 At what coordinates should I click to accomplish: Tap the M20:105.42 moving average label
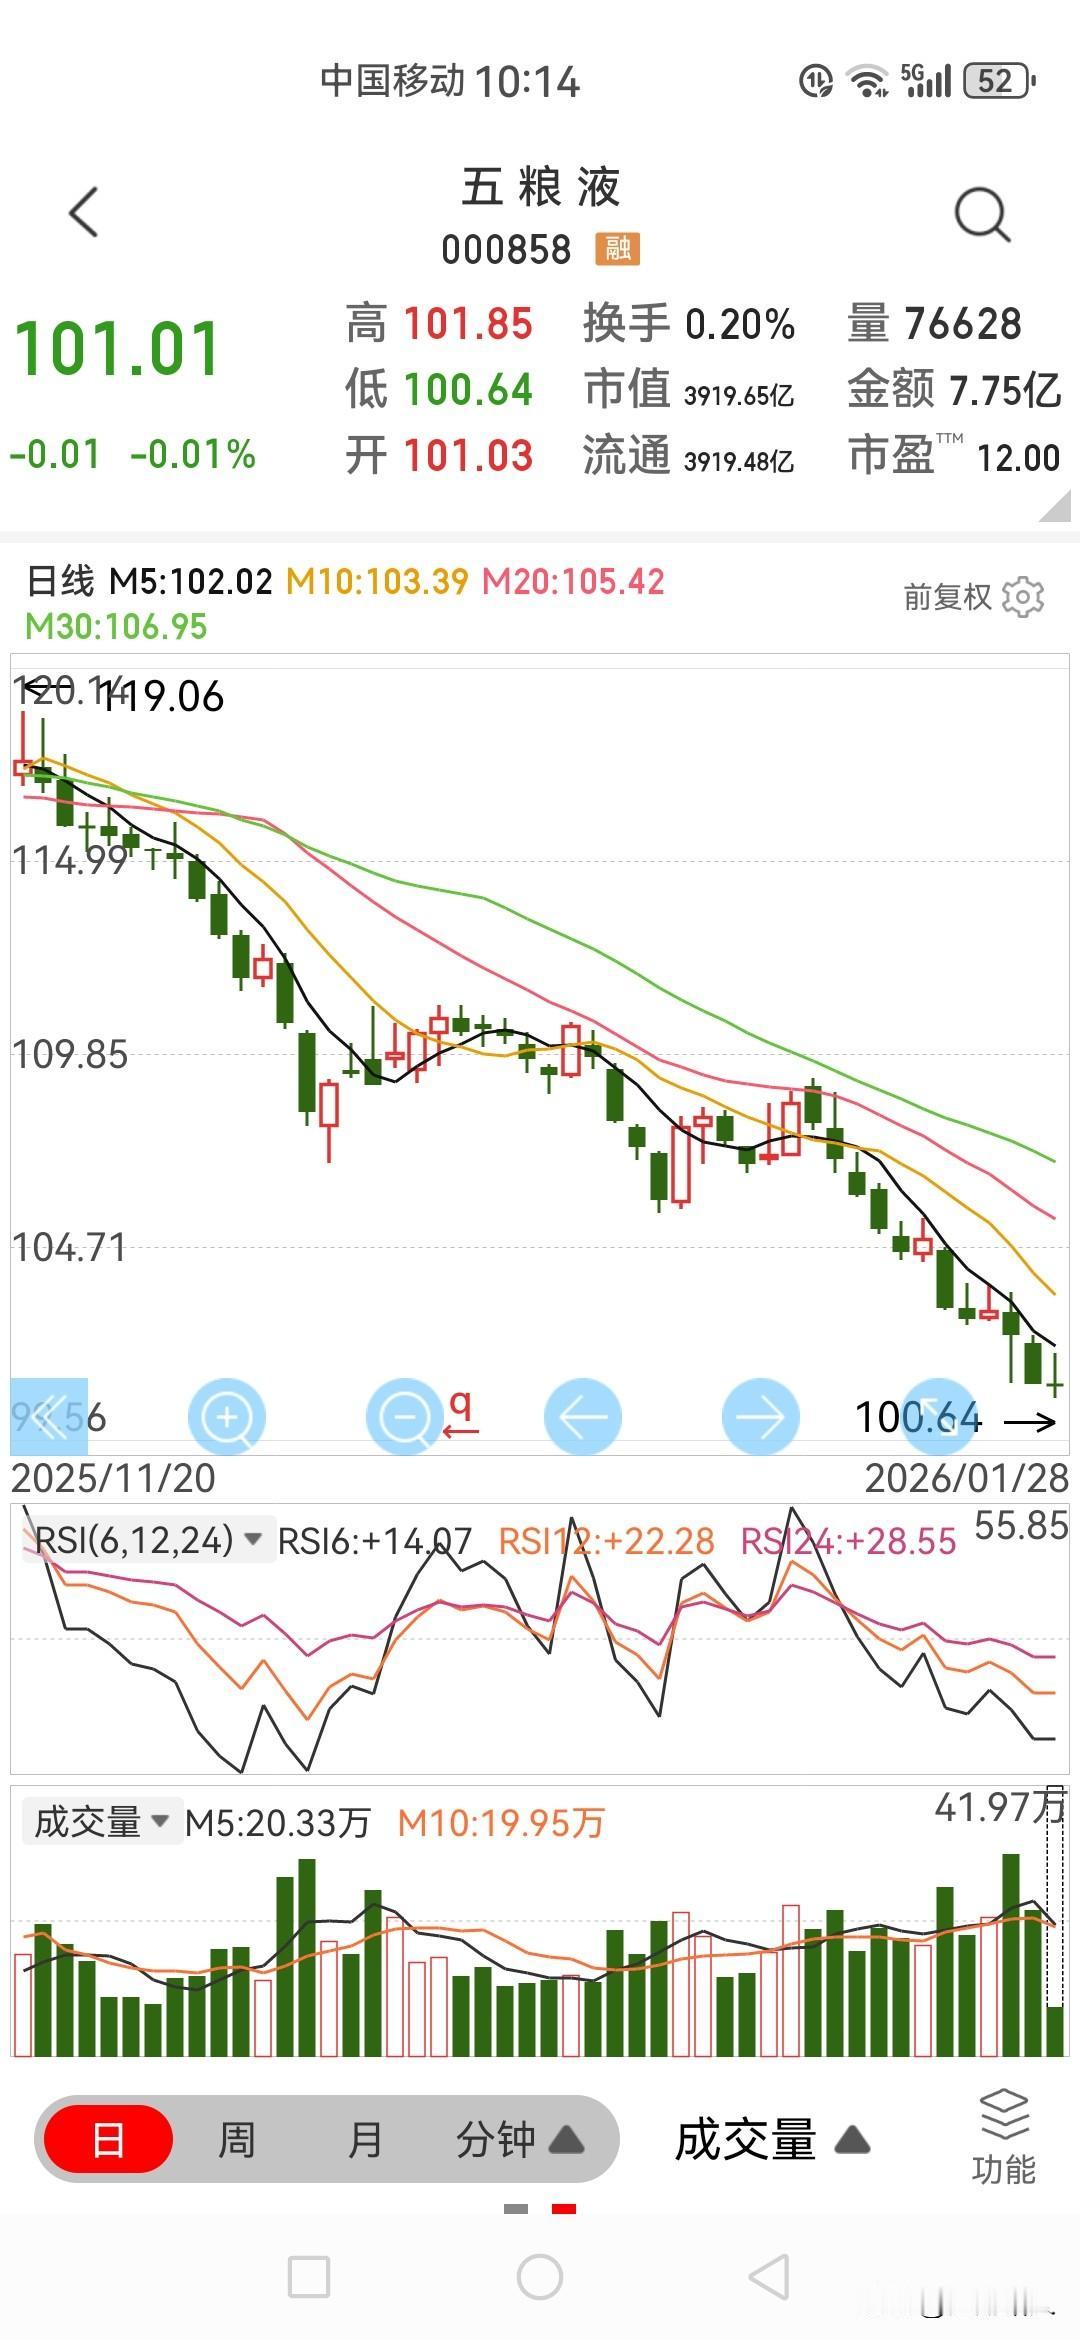[x=573, y=581]
